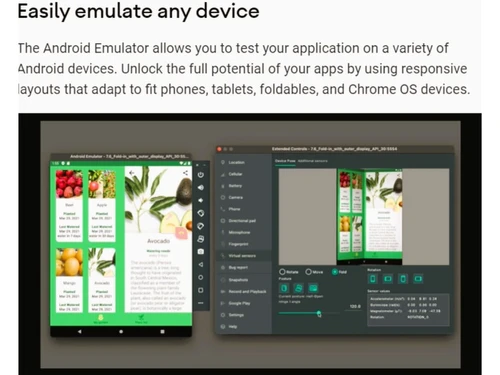Tap the pink add-plant floating button
Image resolution: width=500 pixels, height=375 pixels.
coord(181,234)
